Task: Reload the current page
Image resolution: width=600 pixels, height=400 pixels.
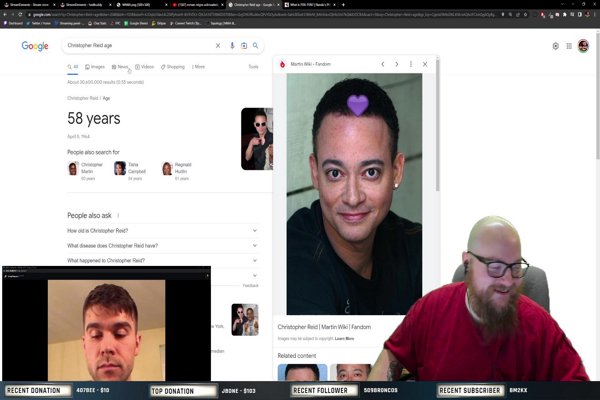Action: pyautogui.click(x=20, y=15)
